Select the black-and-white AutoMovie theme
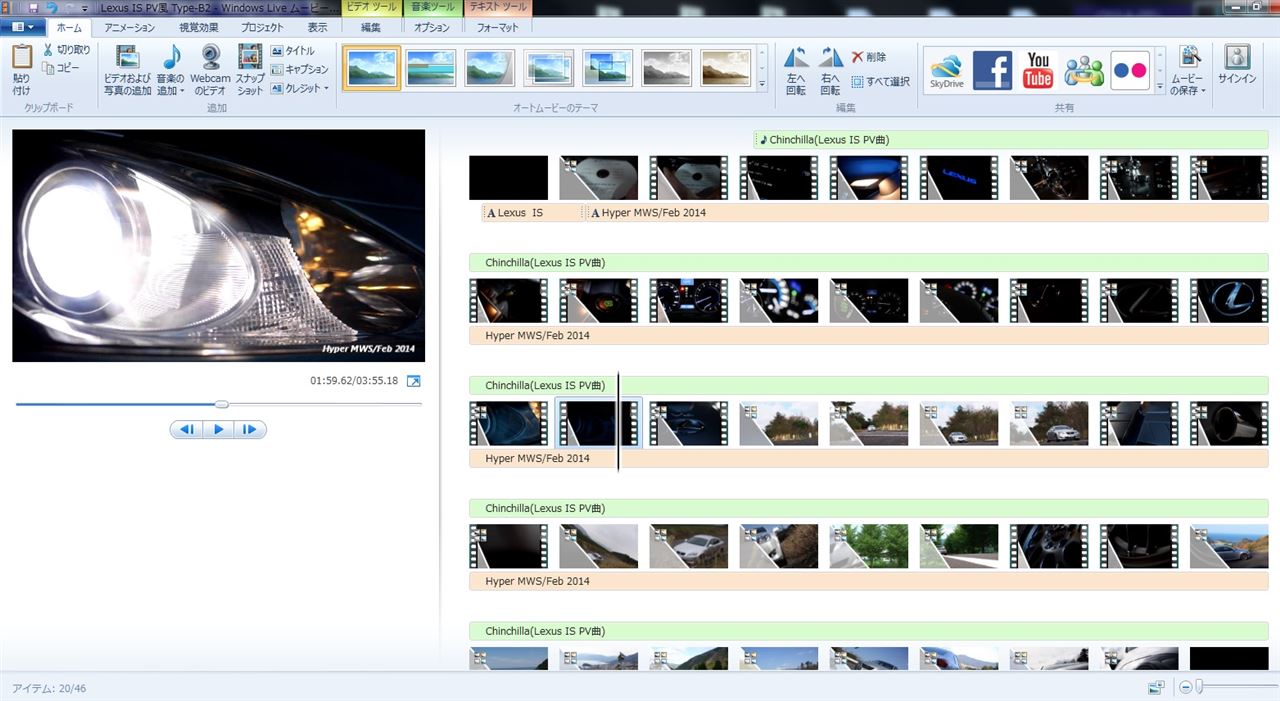Viewport: 1280px width, 701px height. point(667,68)
